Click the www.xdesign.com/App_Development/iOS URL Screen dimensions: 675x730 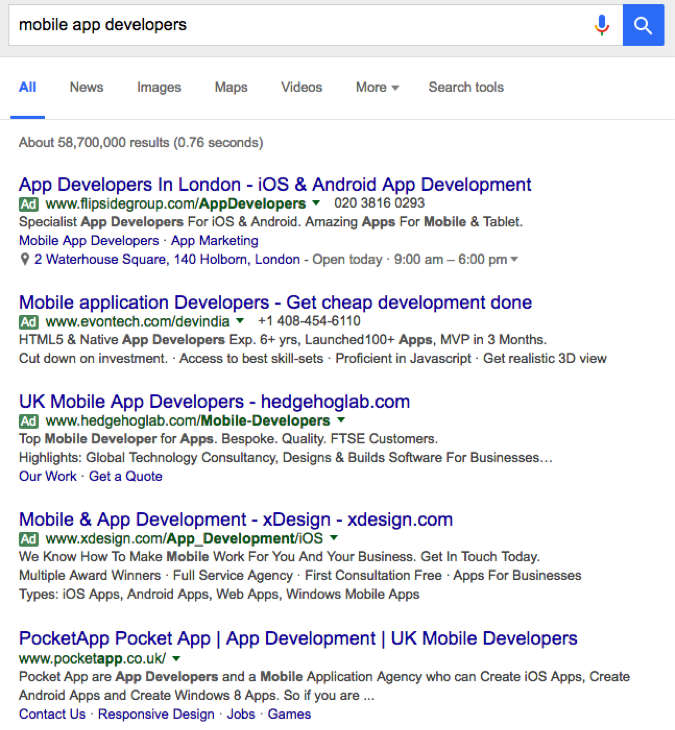(x=184, y=539)
